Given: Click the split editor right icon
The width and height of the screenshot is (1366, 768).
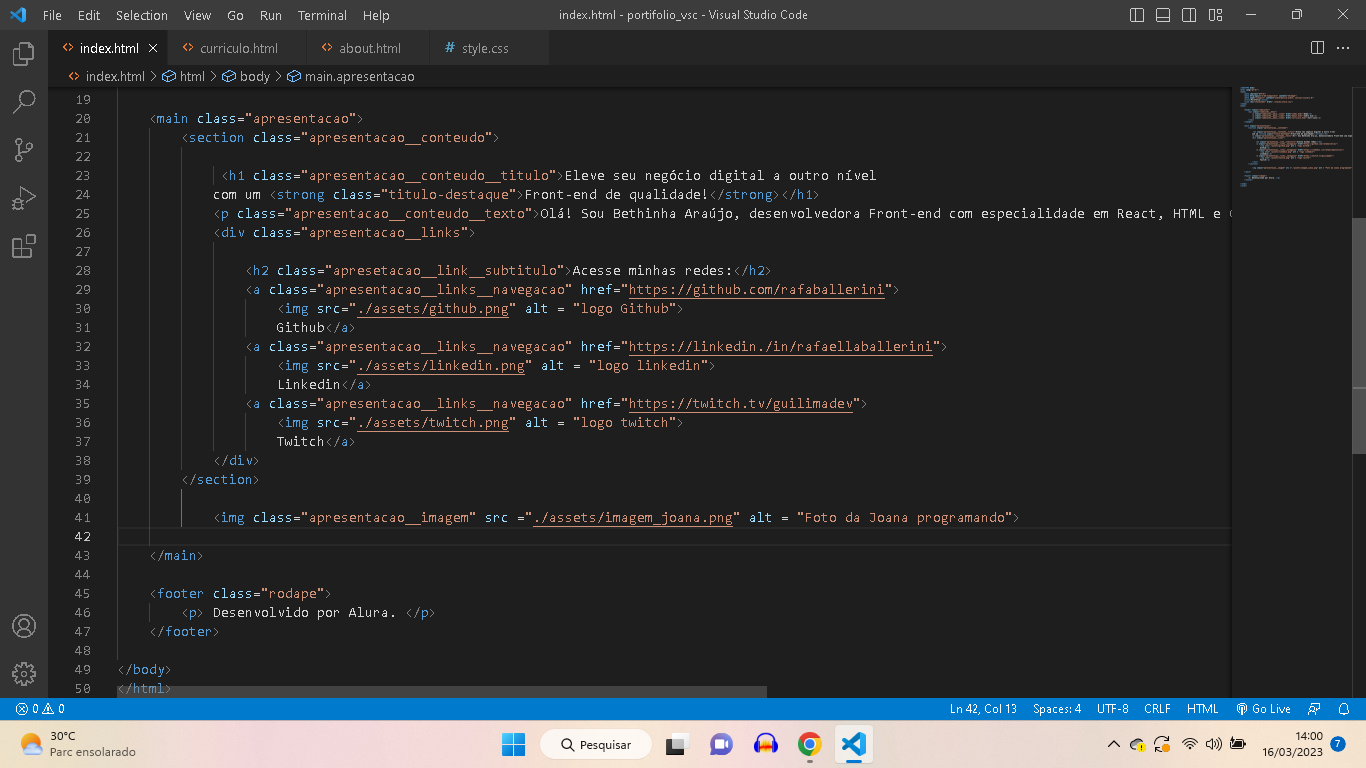Looking at the screenshot, I should (1317, 48).
